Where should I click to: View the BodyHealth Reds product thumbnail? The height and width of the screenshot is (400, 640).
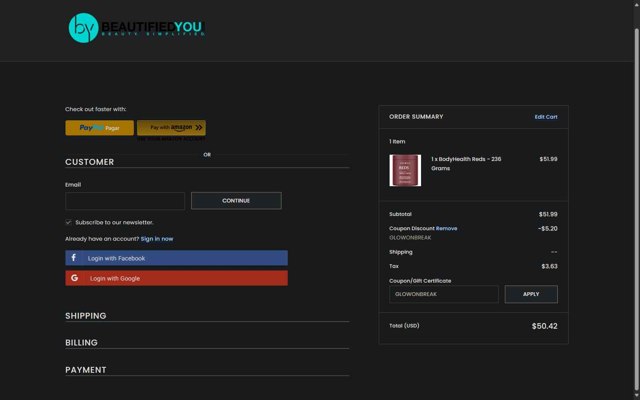click(405, 170)
